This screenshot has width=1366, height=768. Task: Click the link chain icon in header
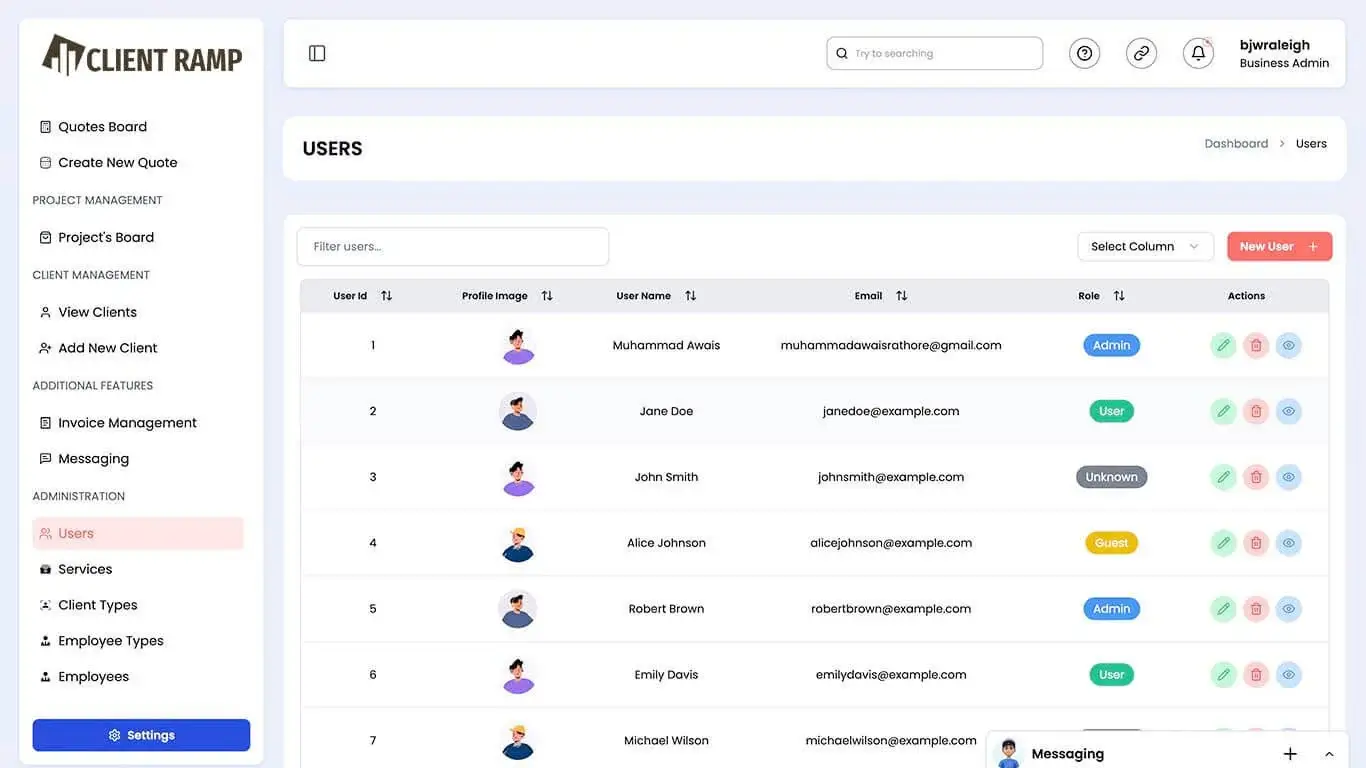[x=1141, y=53]
